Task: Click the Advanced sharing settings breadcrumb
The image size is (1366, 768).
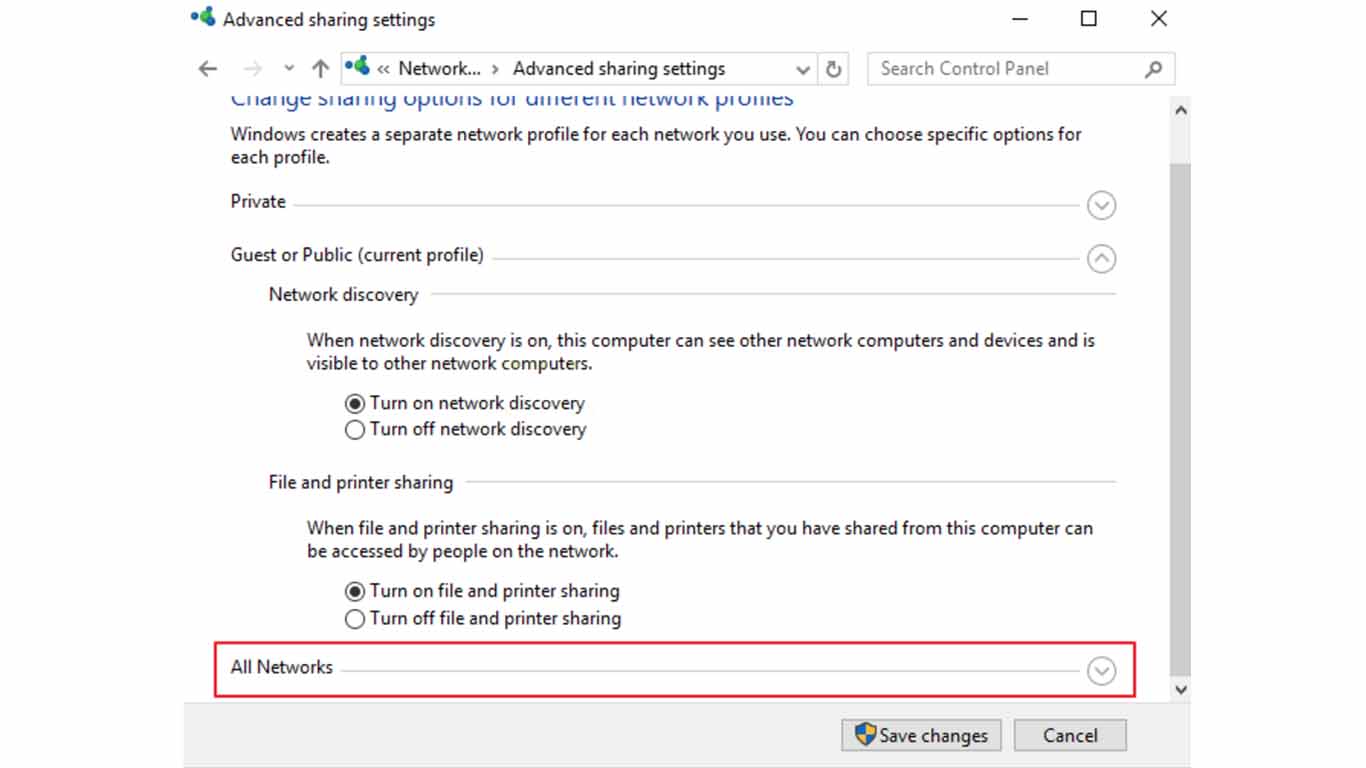Action: point(618,68)
